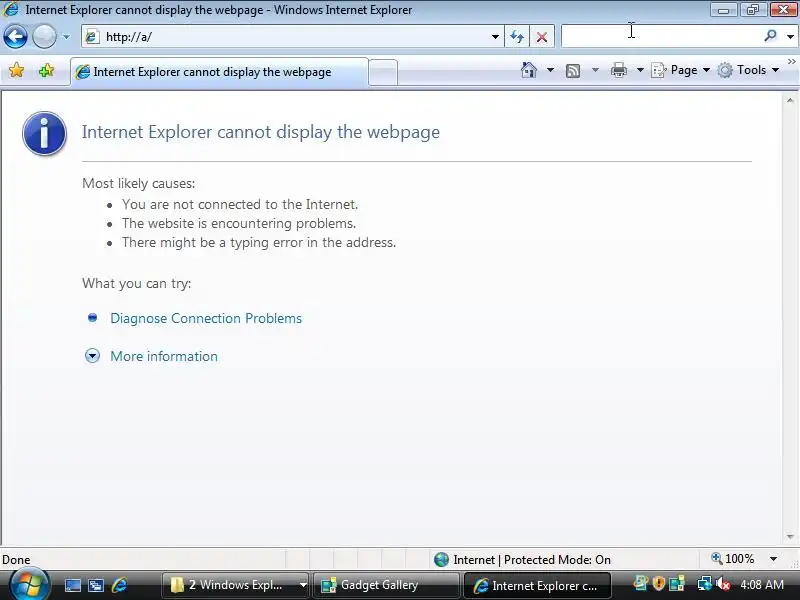Click the vertical scrollbar down arrow
The width and height of the screenshot is (800, 600).
coord(790,537)
